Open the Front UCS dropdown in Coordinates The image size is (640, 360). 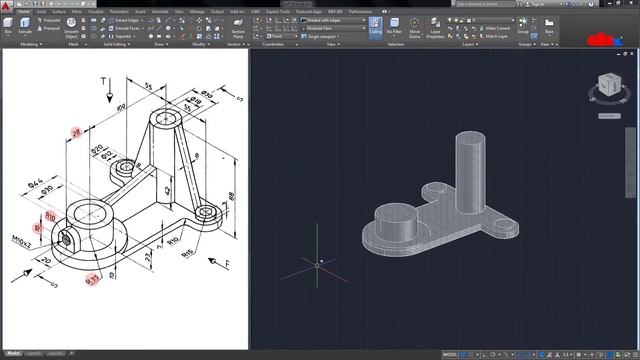282,36
